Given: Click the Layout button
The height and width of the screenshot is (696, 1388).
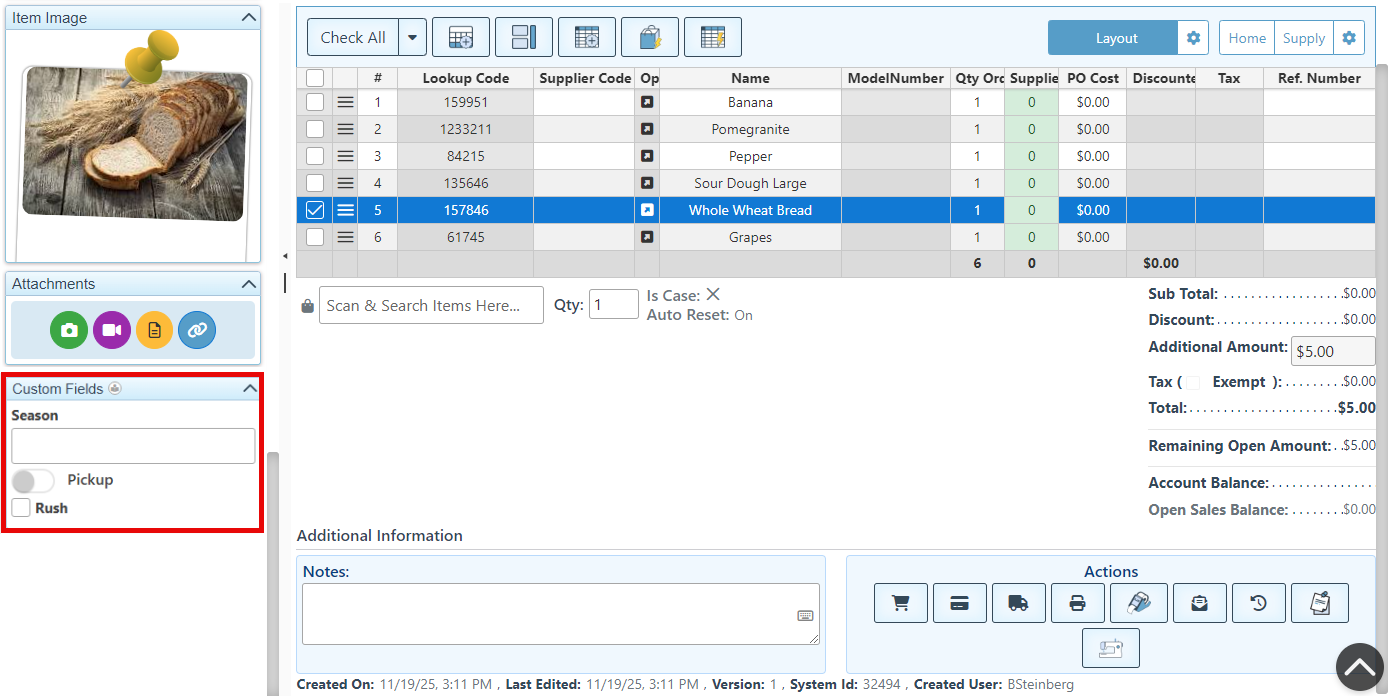Looking at the screenshot, I should coord(1115,38).
